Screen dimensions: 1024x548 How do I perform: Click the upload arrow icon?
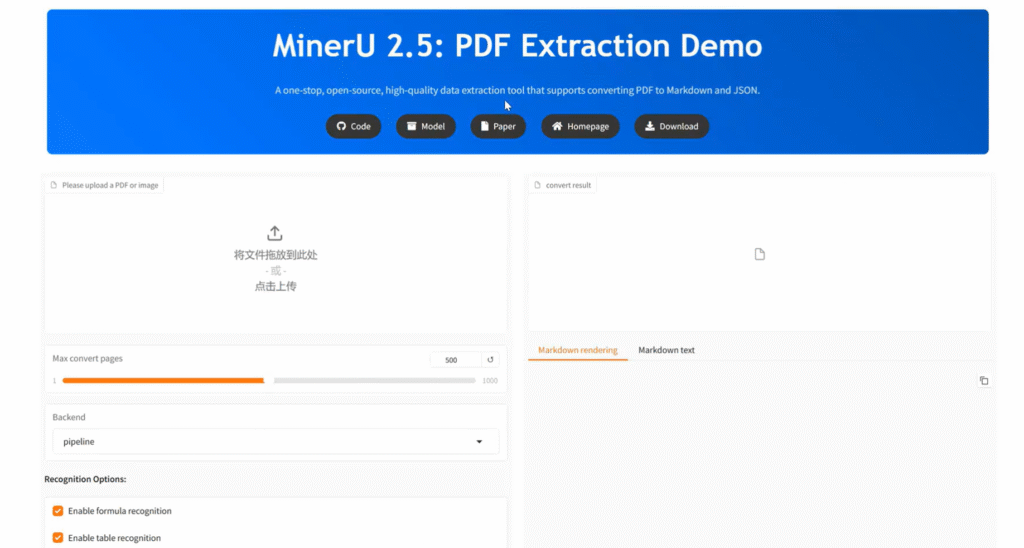(275, 234)
